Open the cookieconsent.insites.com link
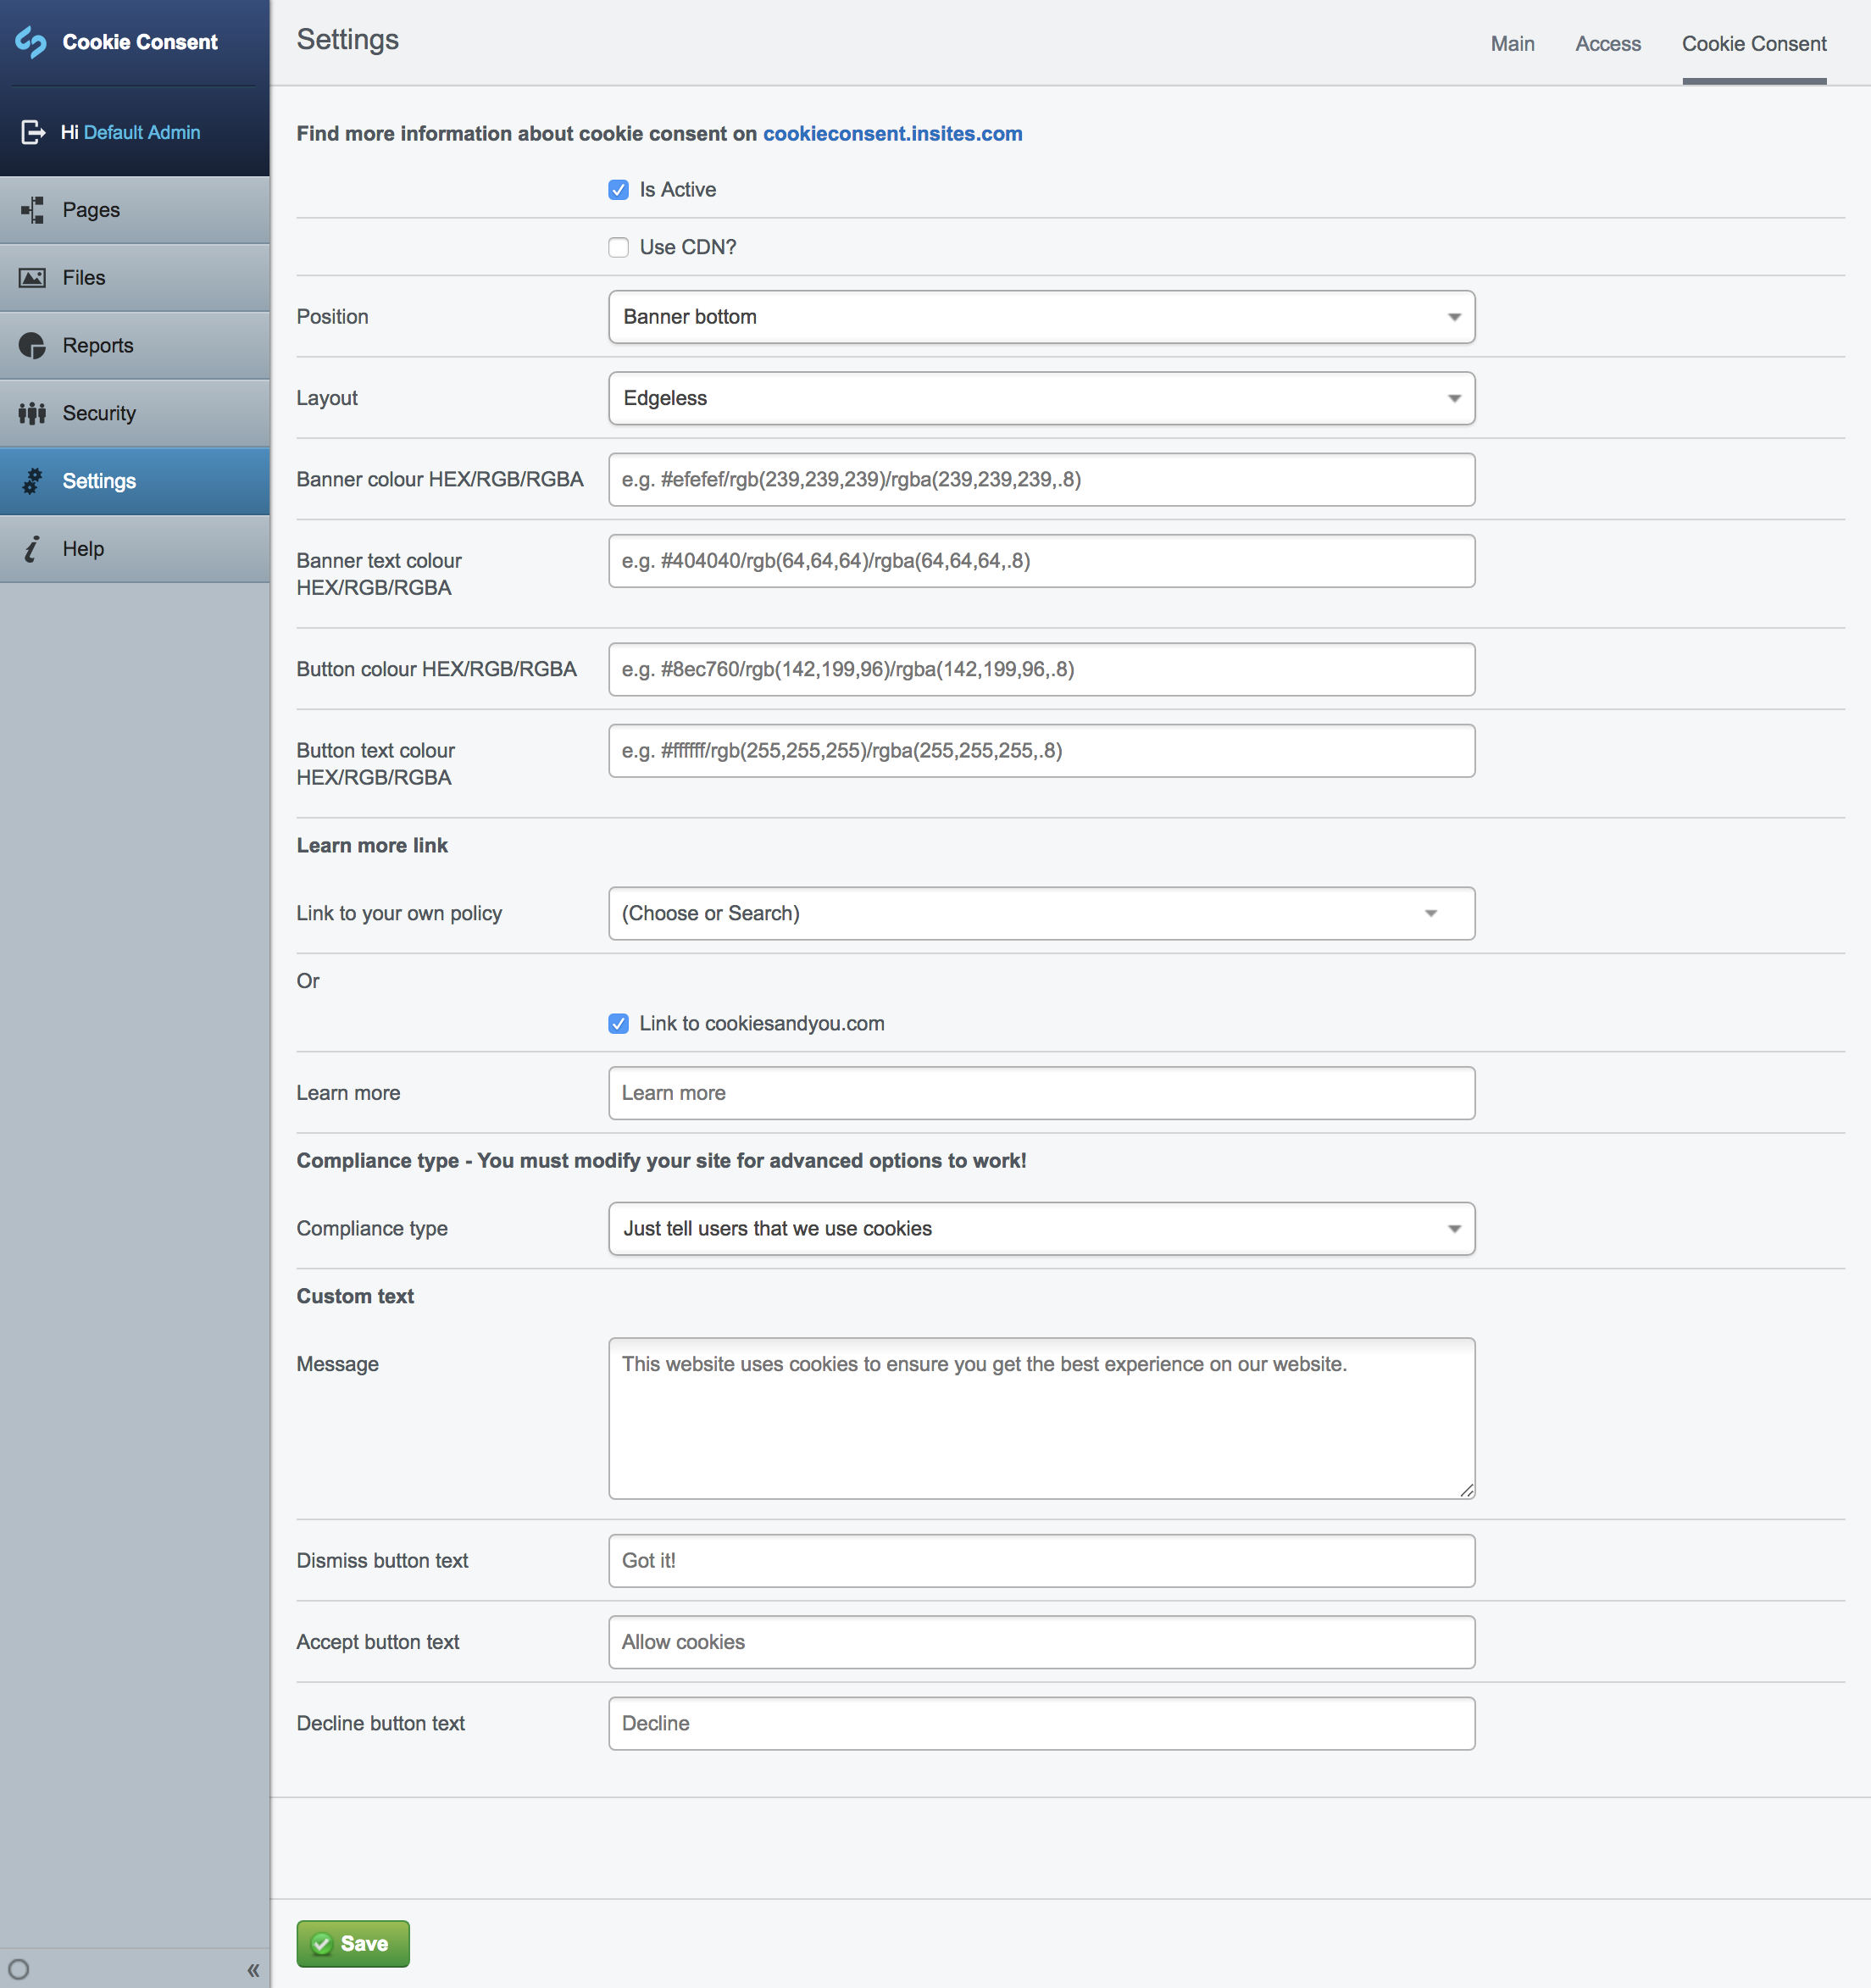This screenshot has height=1988, width=1871. [892, 134]
